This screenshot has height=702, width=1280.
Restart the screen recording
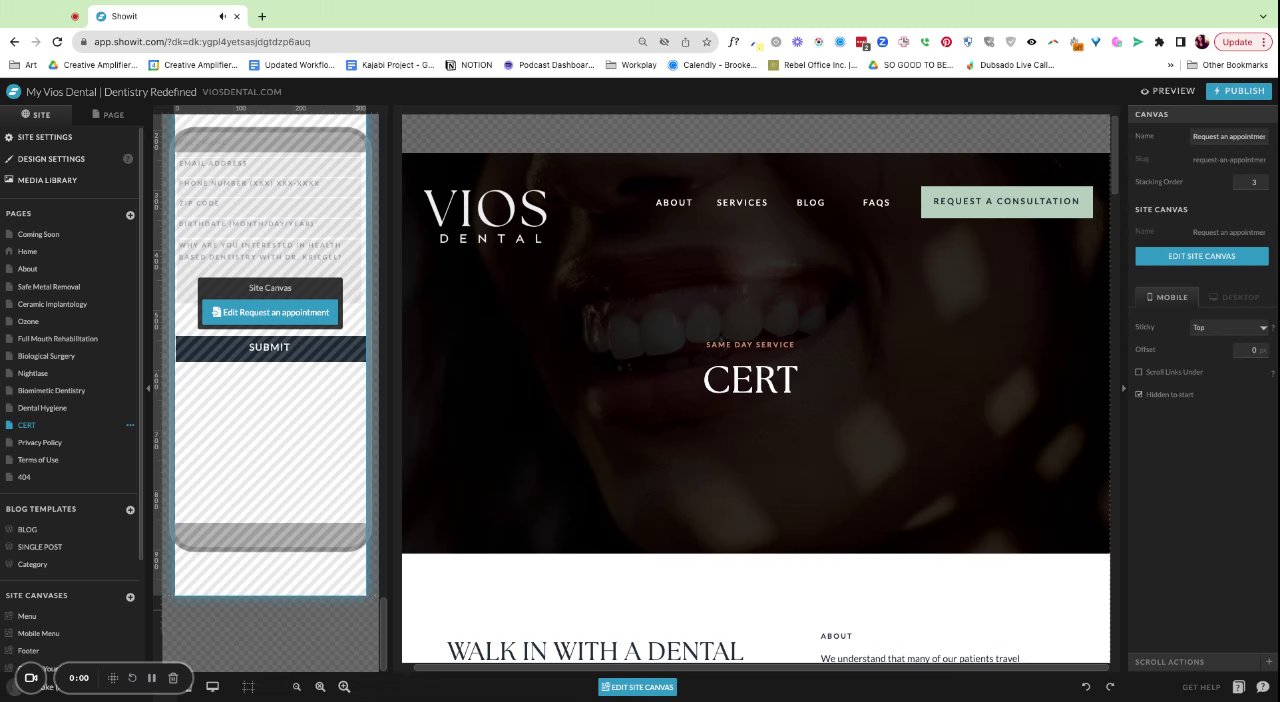(x=132, y=678)
